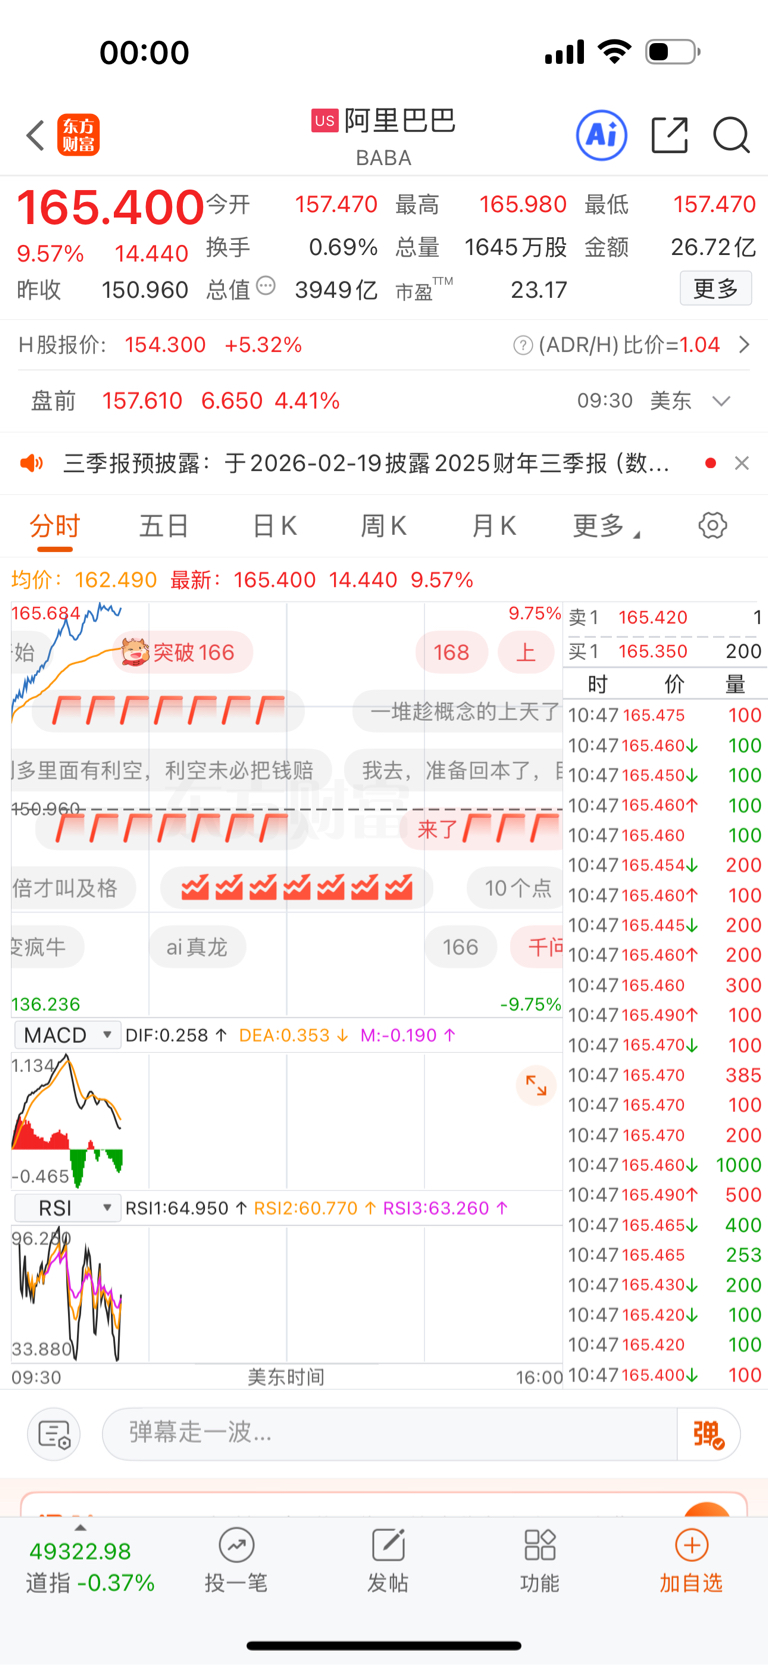Tap the 168 danmaku bubble
768x1665 pixels.
point(451,653)
